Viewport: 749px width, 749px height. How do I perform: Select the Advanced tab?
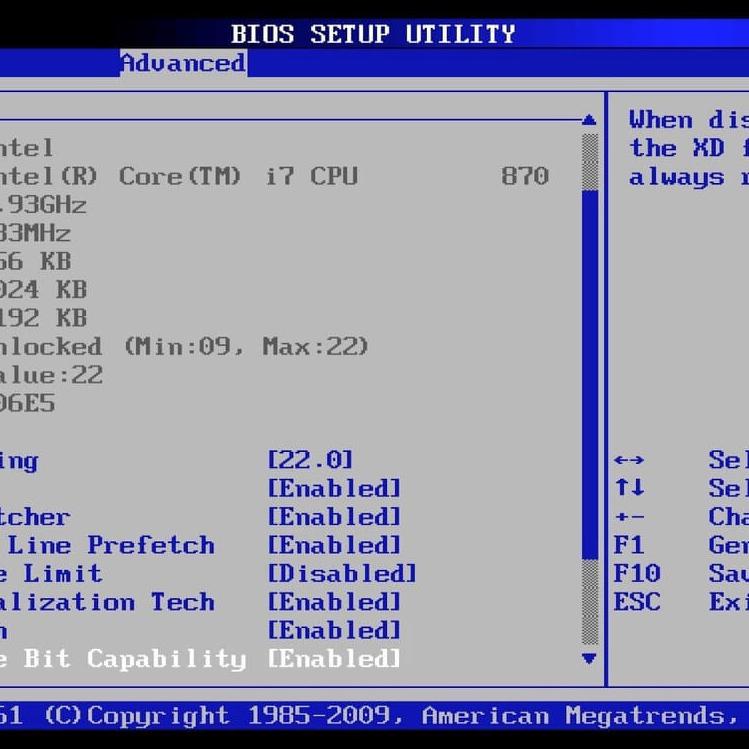point(182,63)
